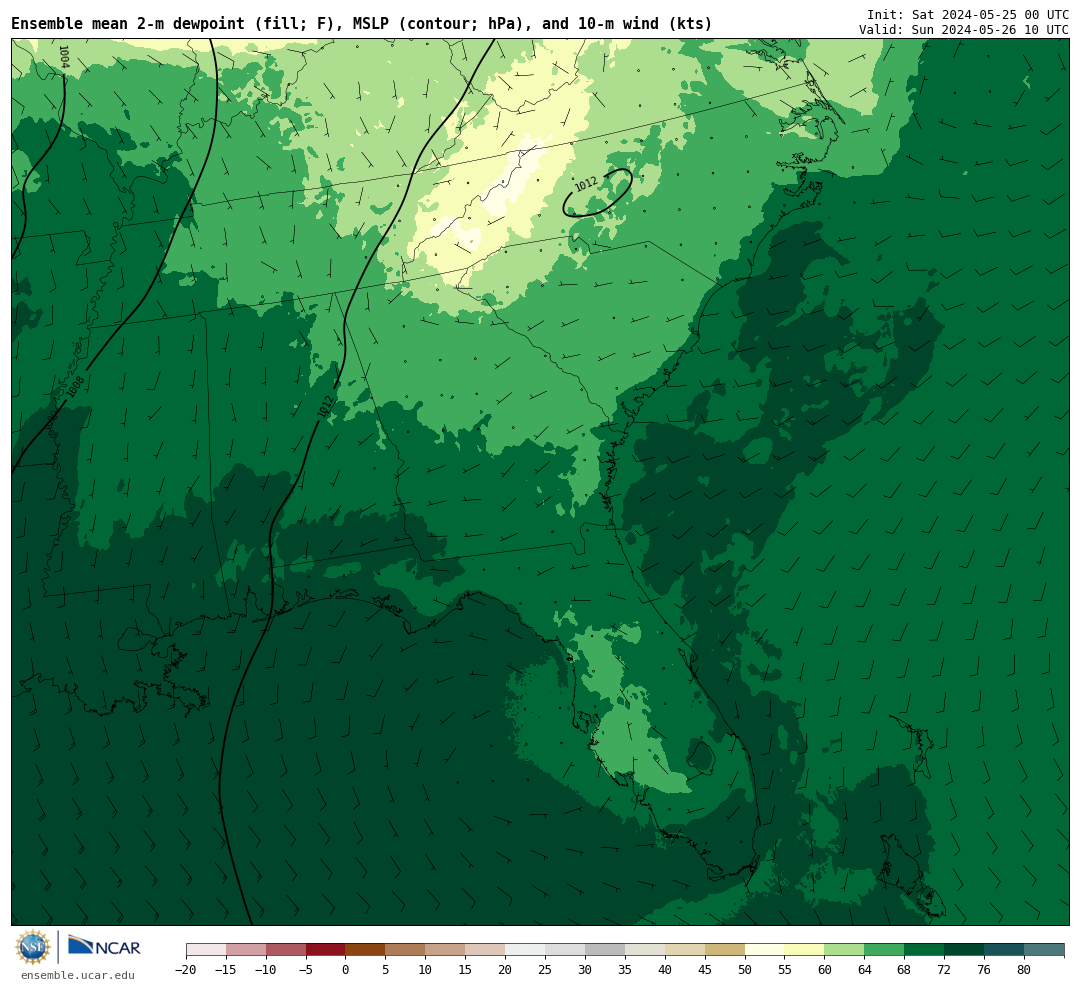Select the beige swatch between 40 and 45
The height and width of the screenshot is (988, 1080).
click(685, 950)
